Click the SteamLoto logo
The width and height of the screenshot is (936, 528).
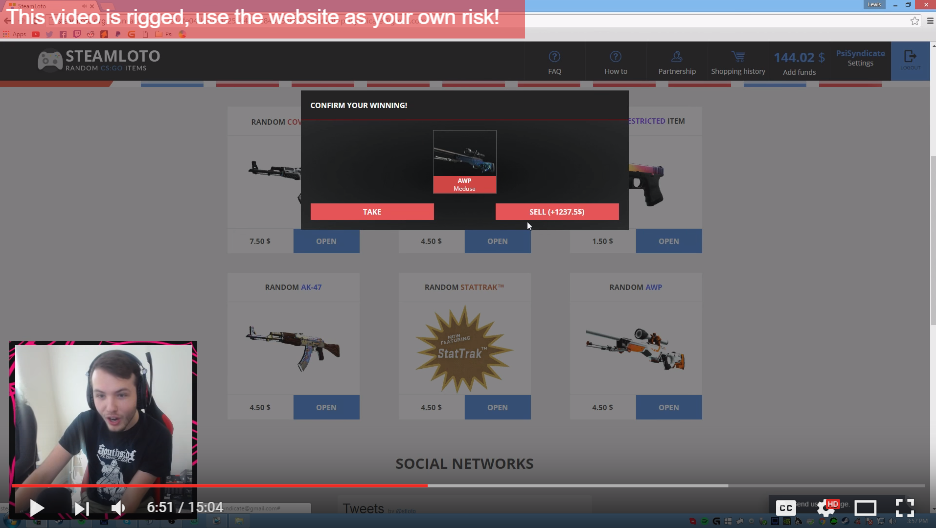(x=98, y=60)
